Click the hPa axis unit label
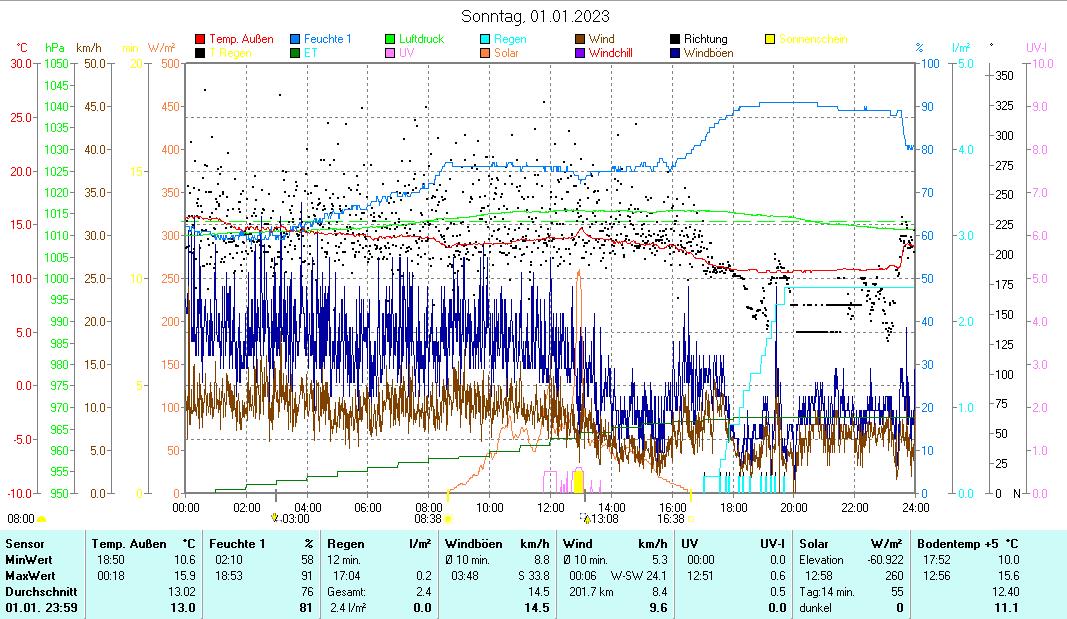The height and width of the screenshot is (619, 1067). click(x=54, y=48)
